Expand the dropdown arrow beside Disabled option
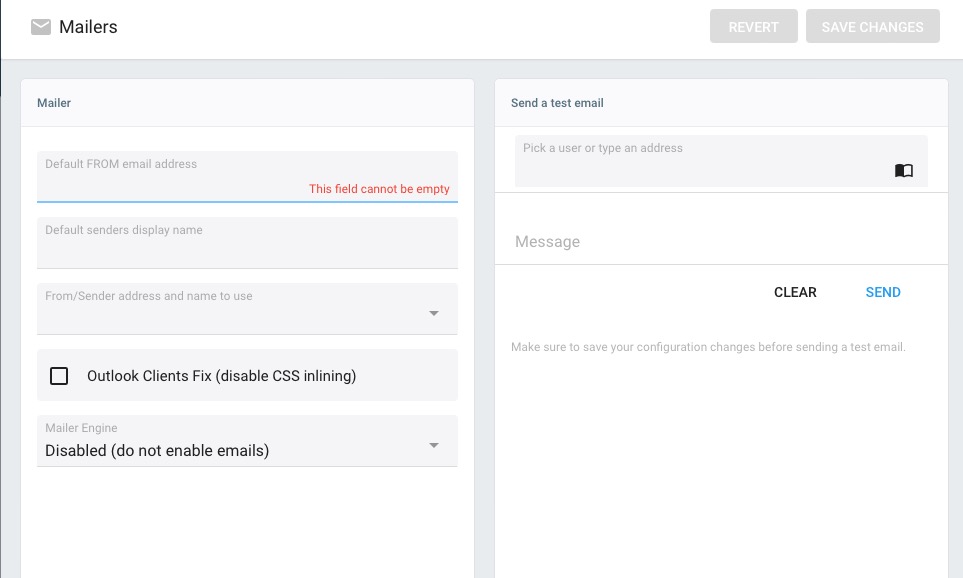This screenshot has height=578, width=963. click(434, 444)
